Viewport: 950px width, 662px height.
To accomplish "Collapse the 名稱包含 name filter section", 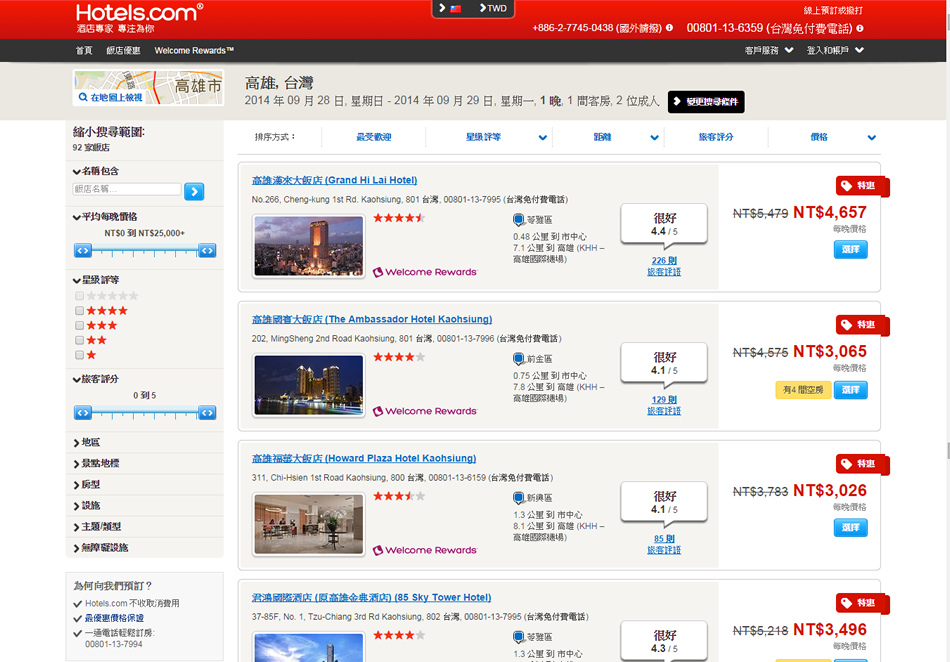I will point(96,171).
